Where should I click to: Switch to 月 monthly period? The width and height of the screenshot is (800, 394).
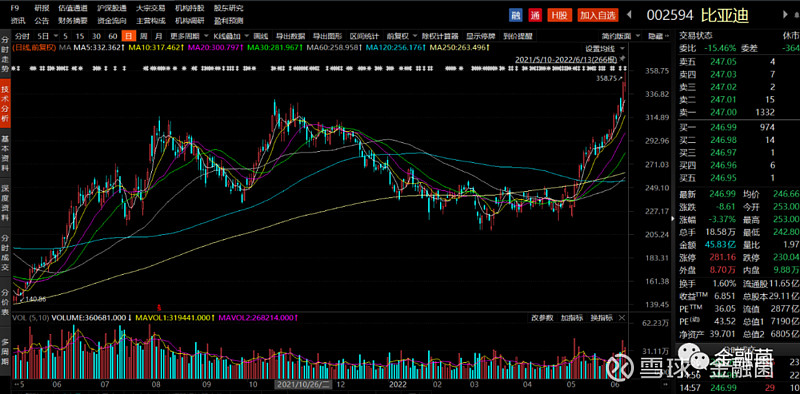point(158,36)
